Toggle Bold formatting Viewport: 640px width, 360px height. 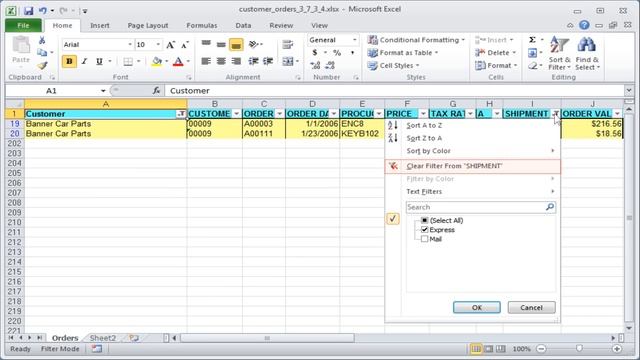coord(69,62)
